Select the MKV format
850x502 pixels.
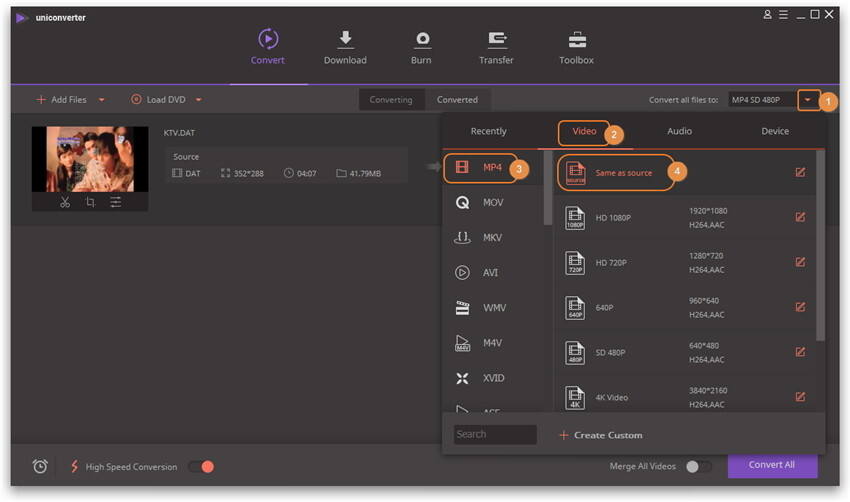493,237
